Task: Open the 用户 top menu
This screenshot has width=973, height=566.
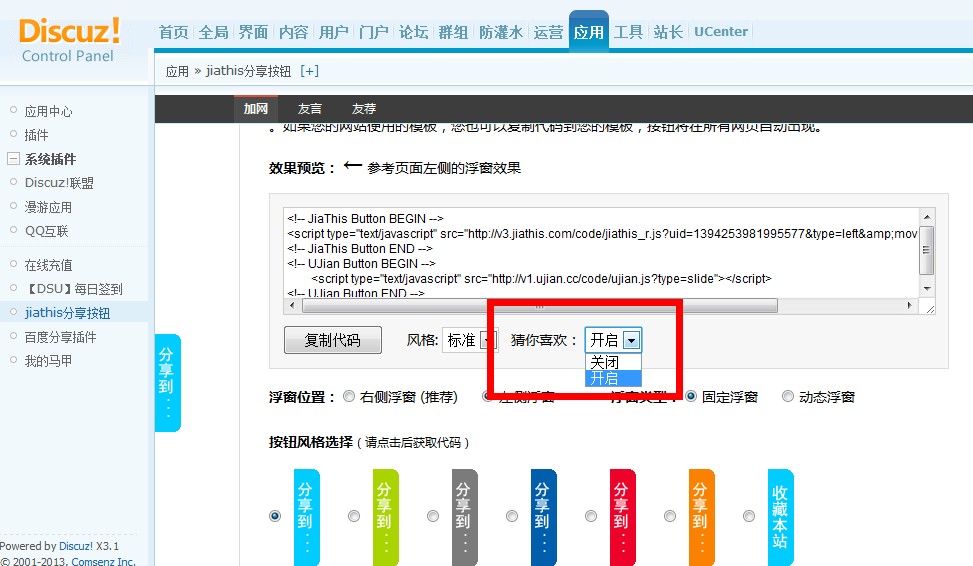Action: click(334, 32)
